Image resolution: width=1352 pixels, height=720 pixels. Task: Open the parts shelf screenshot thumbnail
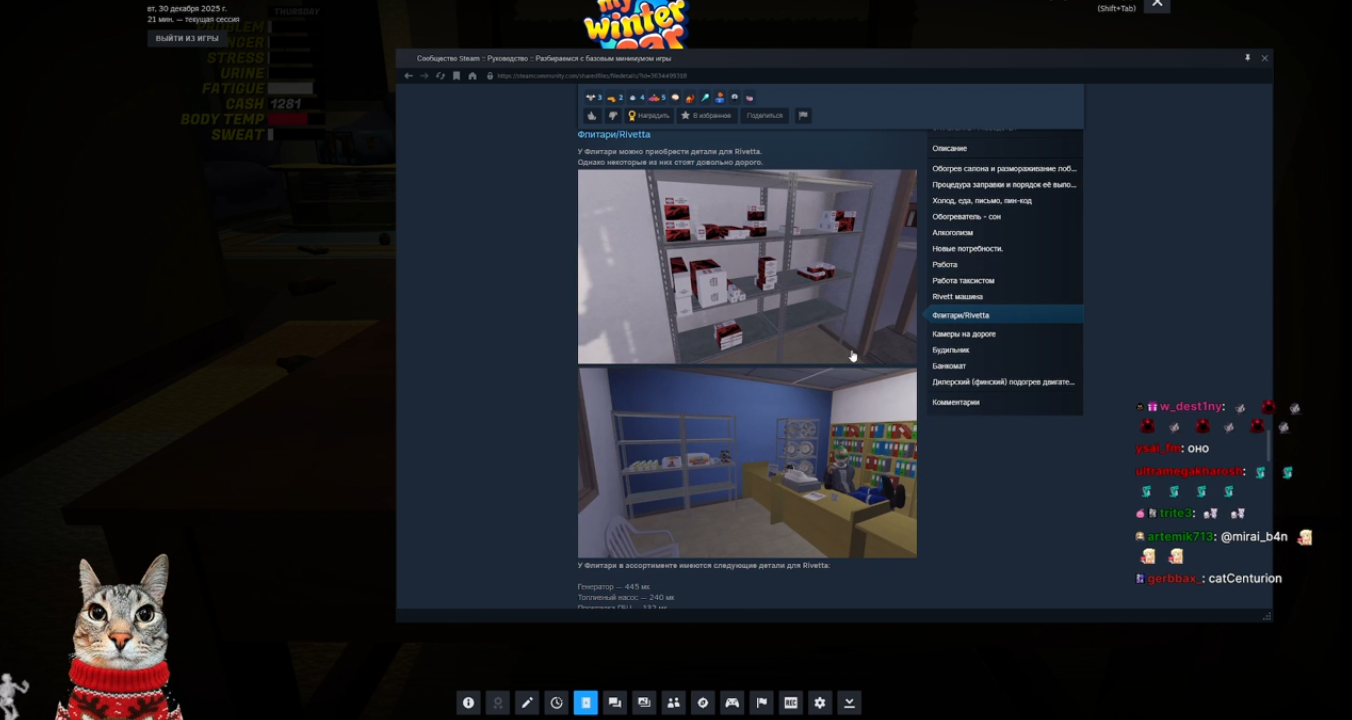747,267
